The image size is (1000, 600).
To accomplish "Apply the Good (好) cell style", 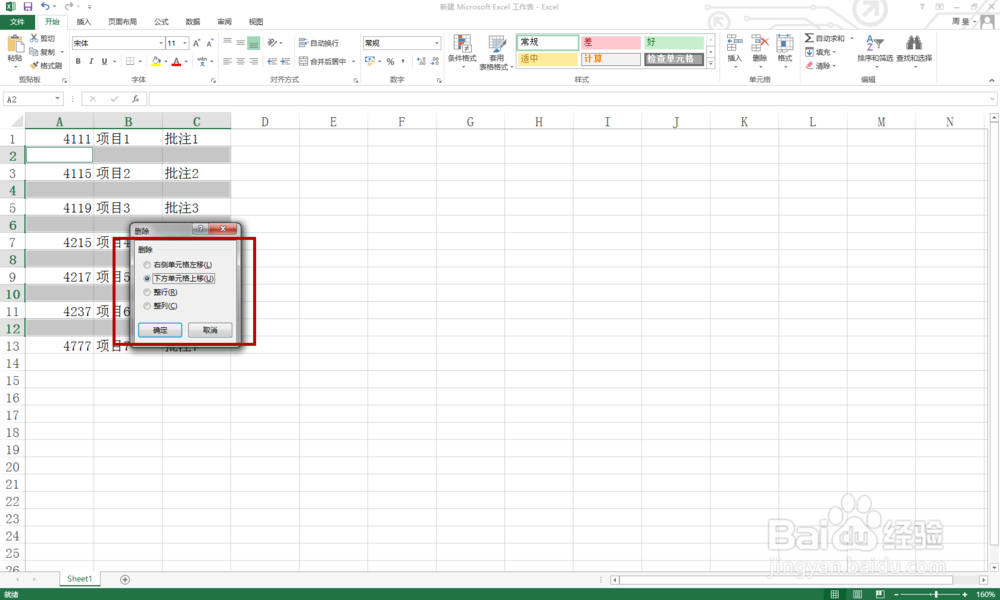I will tap(674, 42).
